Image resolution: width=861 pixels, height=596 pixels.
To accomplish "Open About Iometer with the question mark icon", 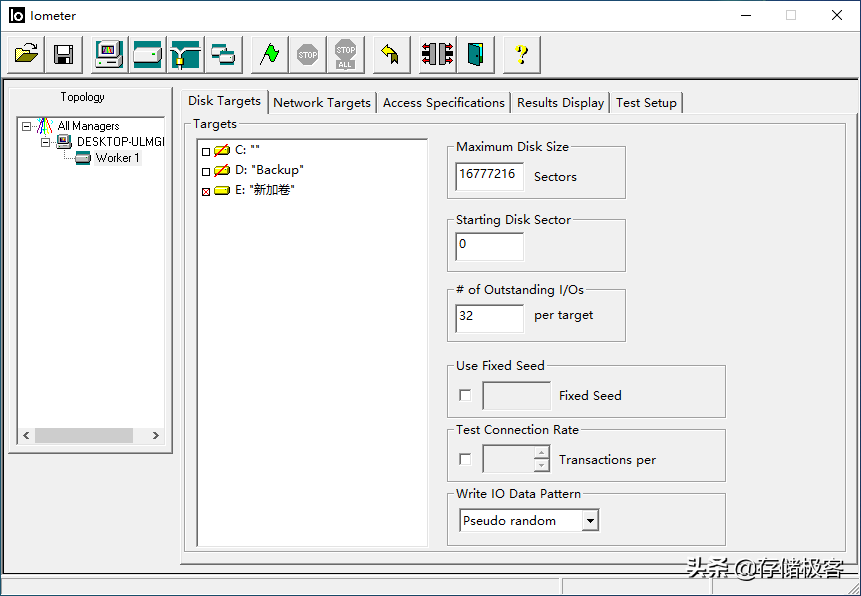I will 522,54.
